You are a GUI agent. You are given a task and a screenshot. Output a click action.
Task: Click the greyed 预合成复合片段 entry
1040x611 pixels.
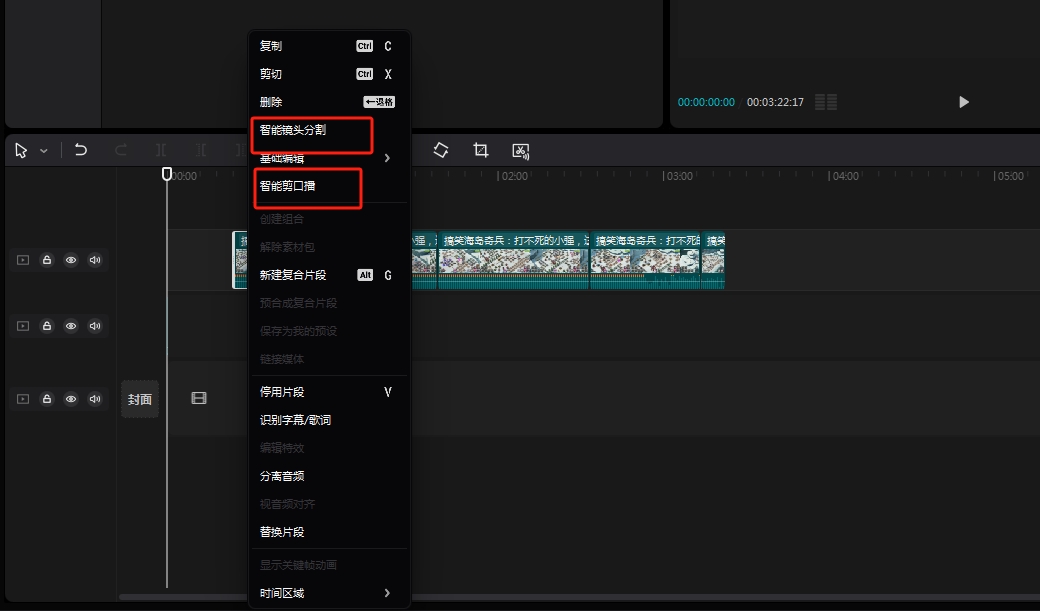click(329, 303)
